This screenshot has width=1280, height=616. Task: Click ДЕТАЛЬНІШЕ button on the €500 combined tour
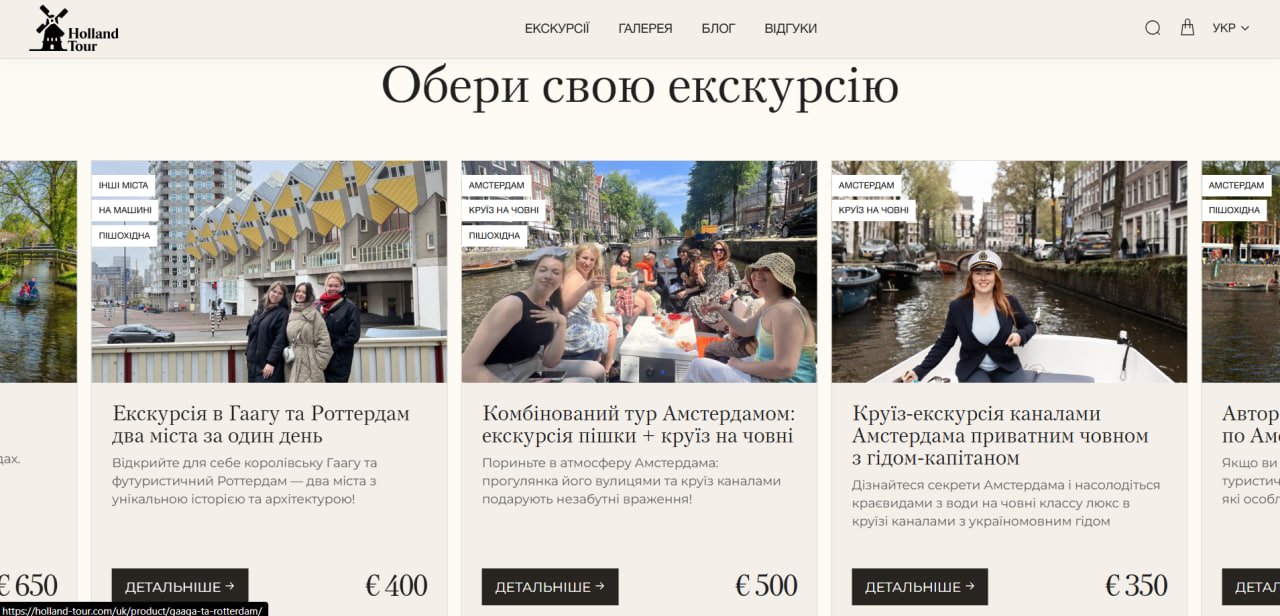[x=550, y=587]
